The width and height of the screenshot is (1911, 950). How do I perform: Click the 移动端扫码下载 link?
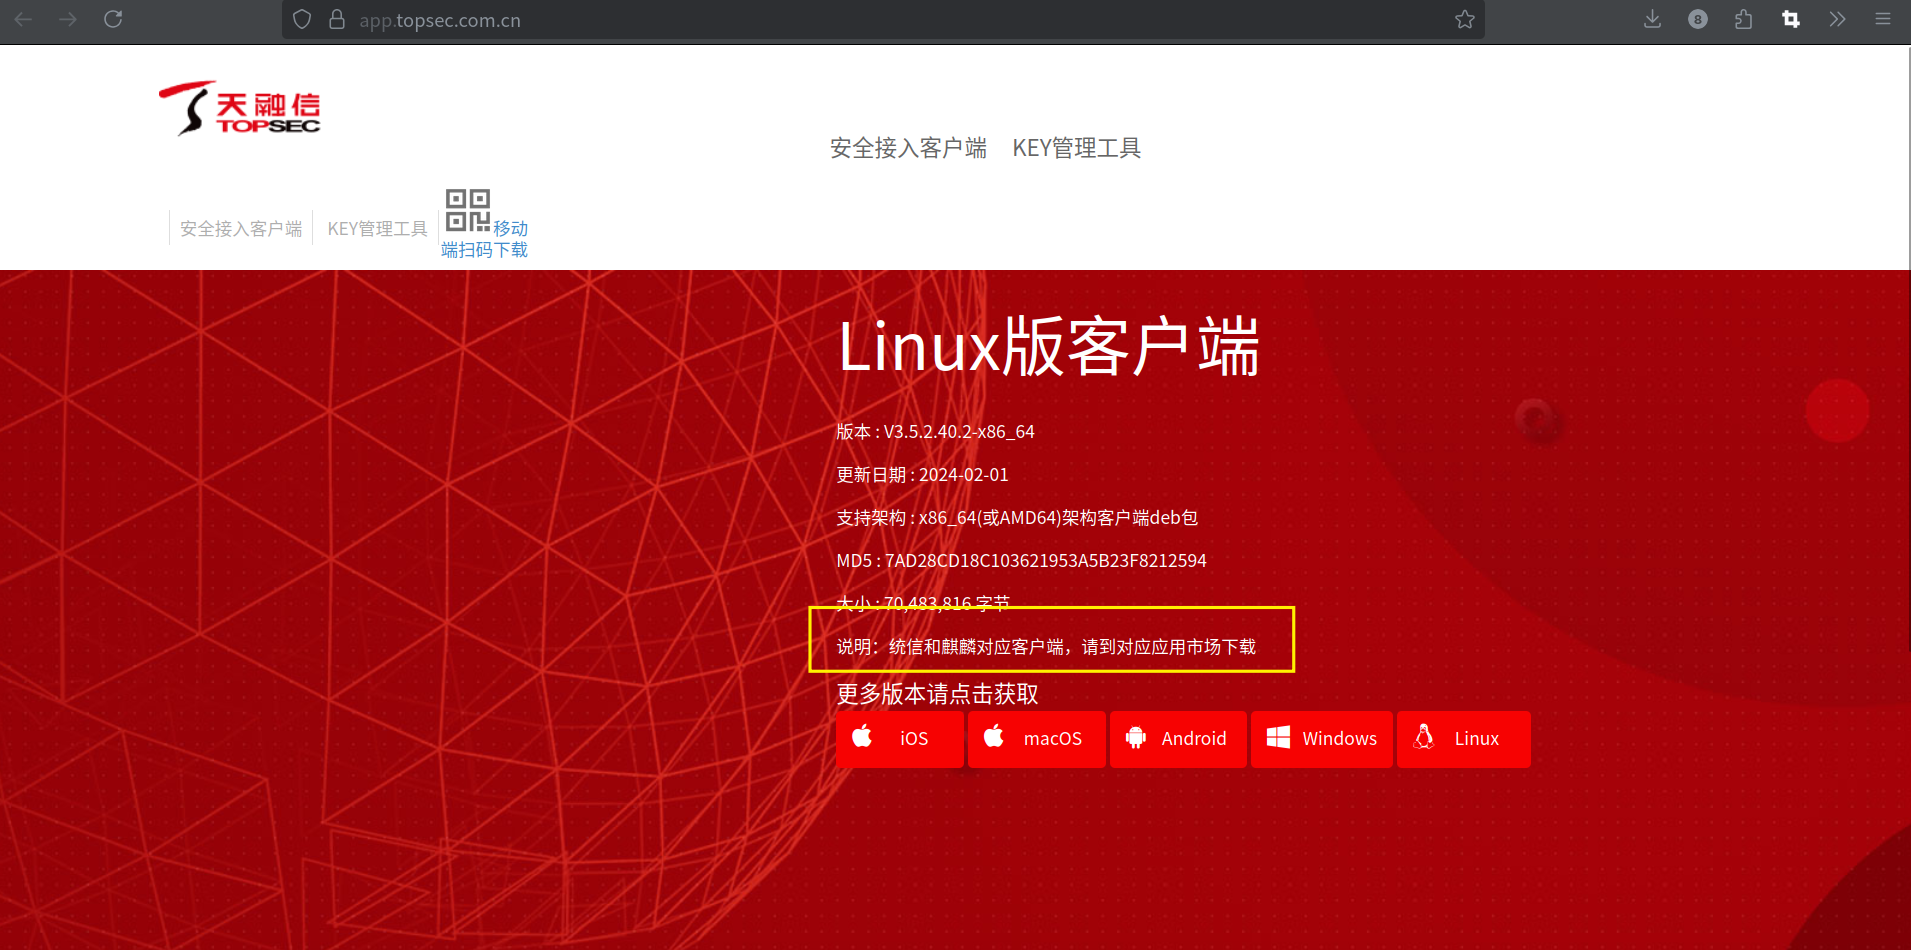tap(485, 239)
